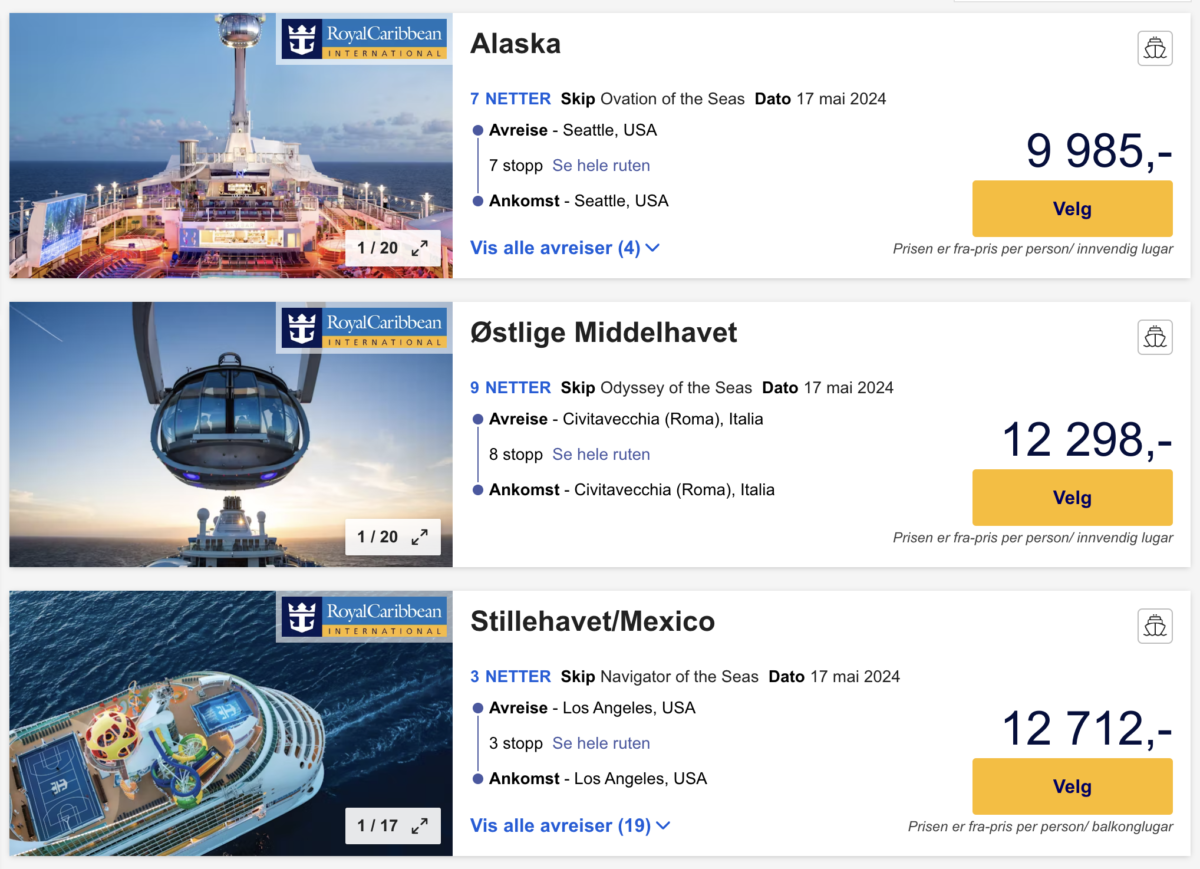Screen dimensions: 1200x869
Task: Expand Vis alle avreiser (4) for Alaska
Action: tap(565, 248)
